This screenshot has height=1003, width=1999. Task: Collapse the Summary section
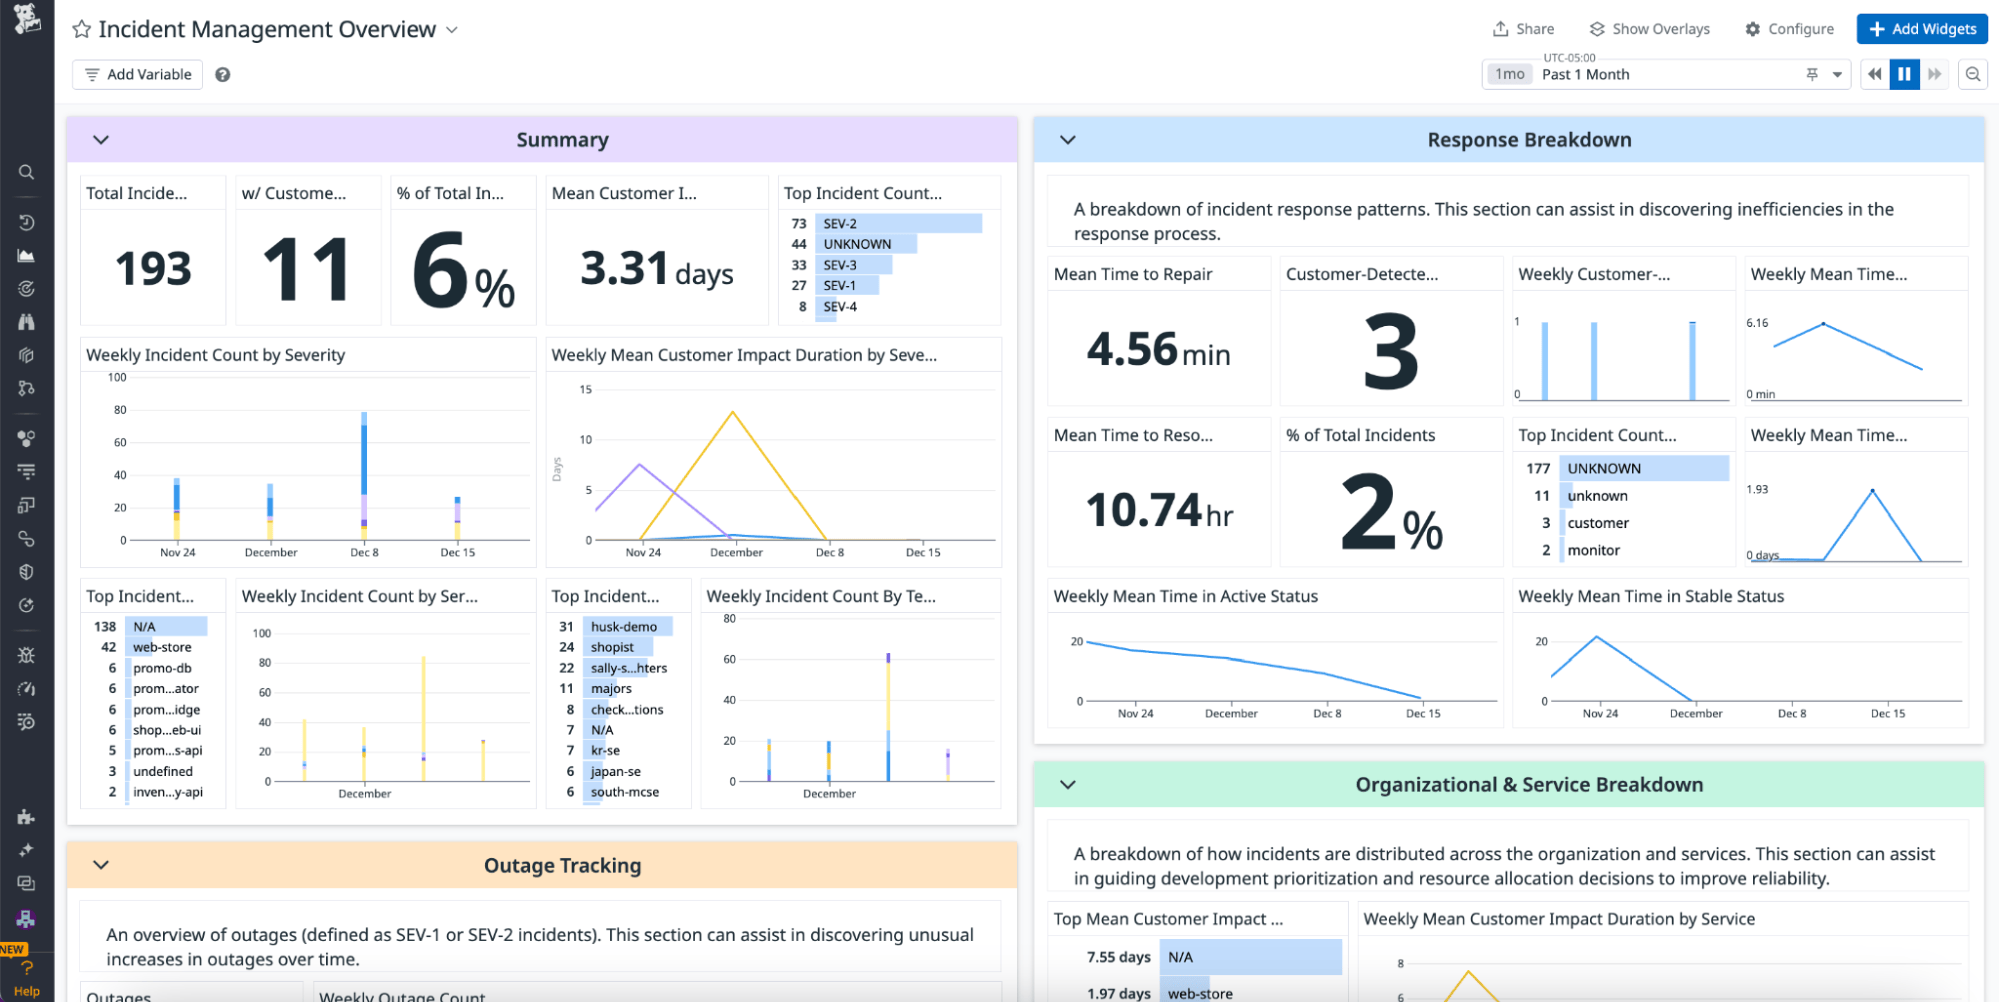point(101,140)
